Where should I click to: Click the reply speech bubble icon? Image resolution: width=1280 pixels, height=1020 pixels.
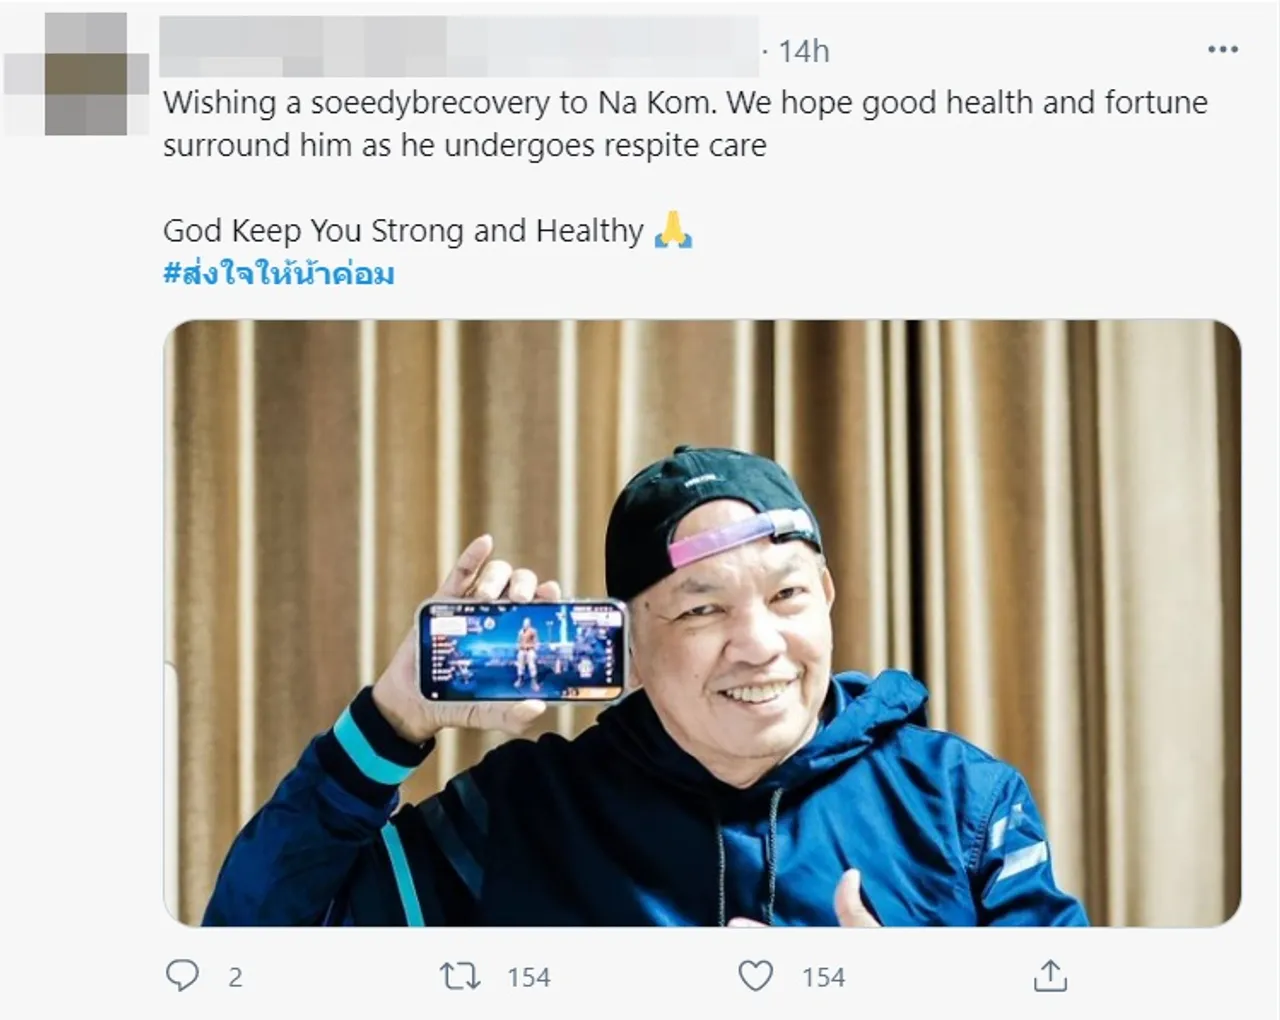[x=182, y=975]
